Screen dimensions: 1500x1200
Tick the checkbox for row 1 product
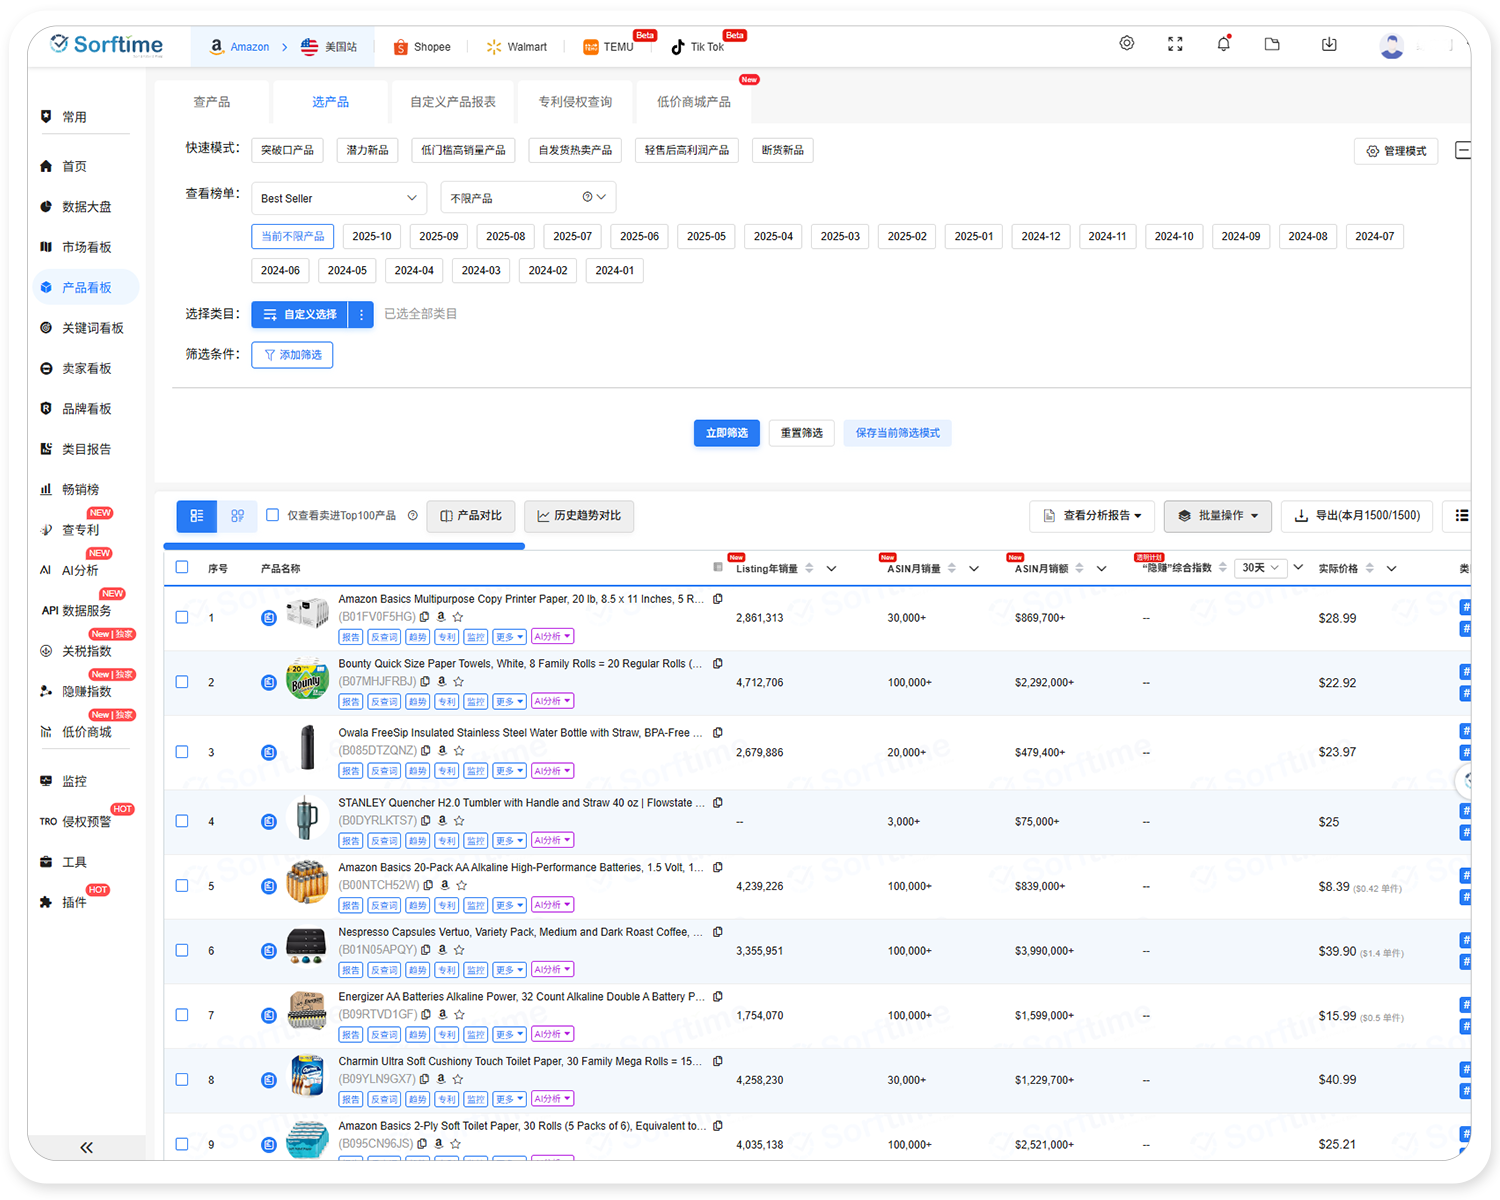point(182,618)
